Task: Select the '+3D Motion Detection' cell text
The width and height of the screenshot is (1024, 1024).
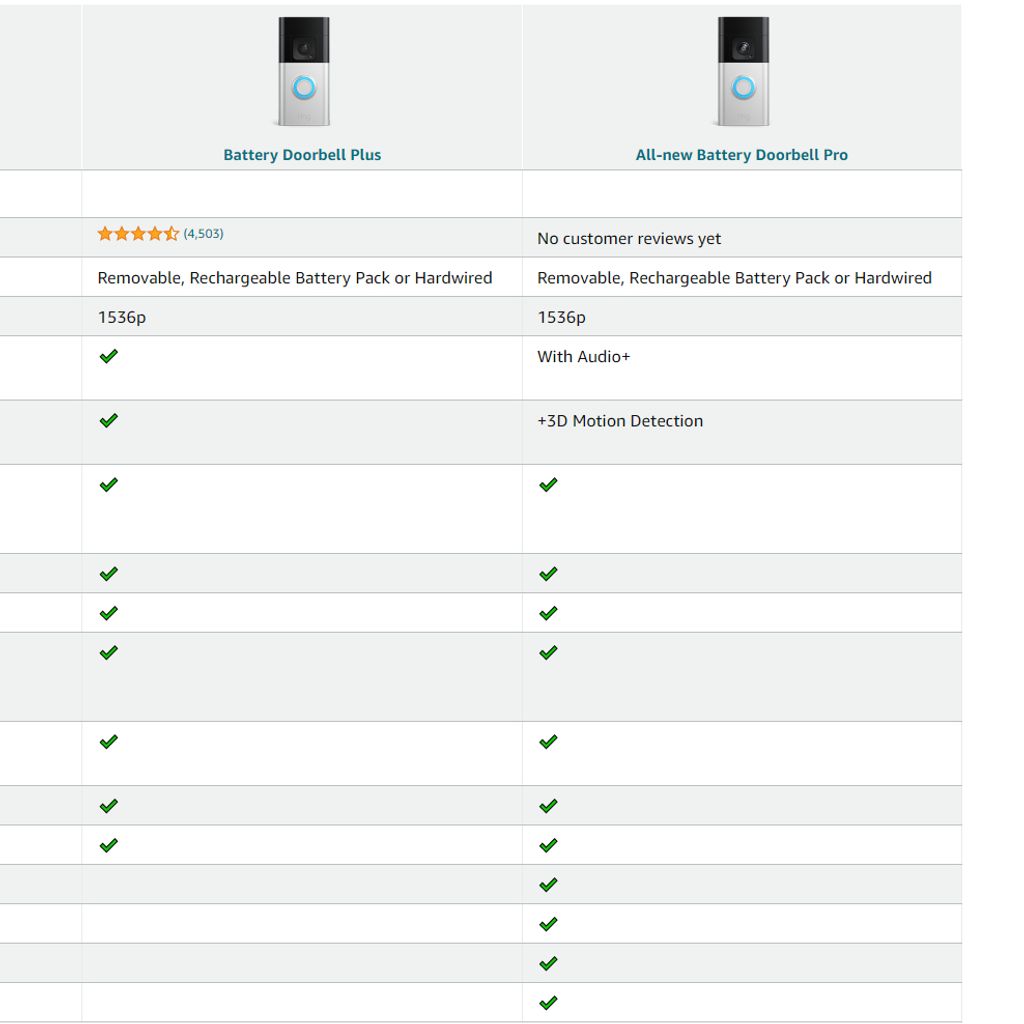Action: (x=620, y=421)
